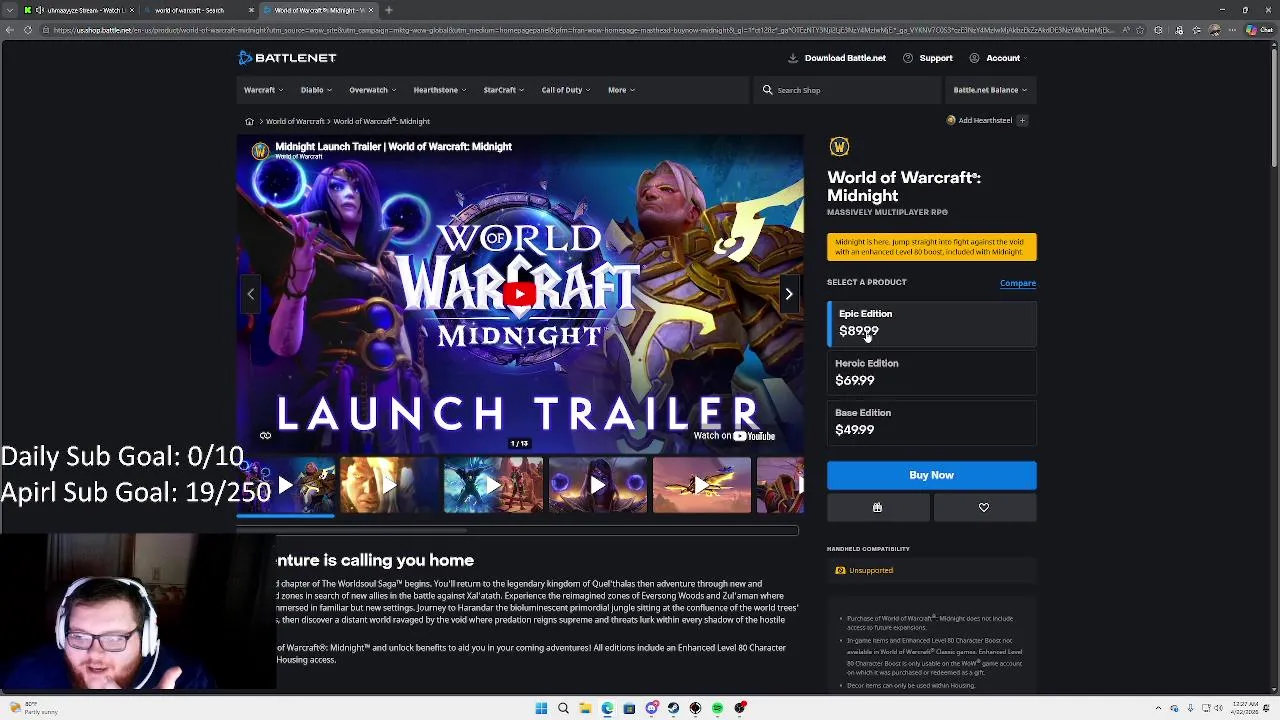Select the second blond character thumbnail

(x=389, y=485)
